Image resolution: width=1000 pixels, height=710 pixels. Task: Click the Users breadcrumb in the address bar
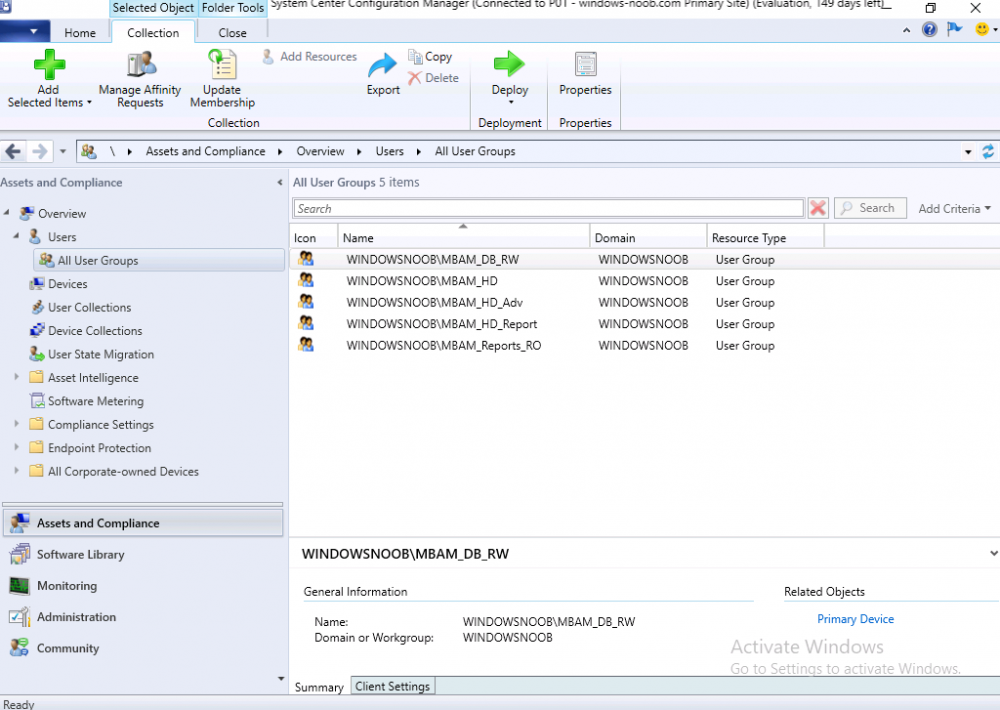coord(389,151)
